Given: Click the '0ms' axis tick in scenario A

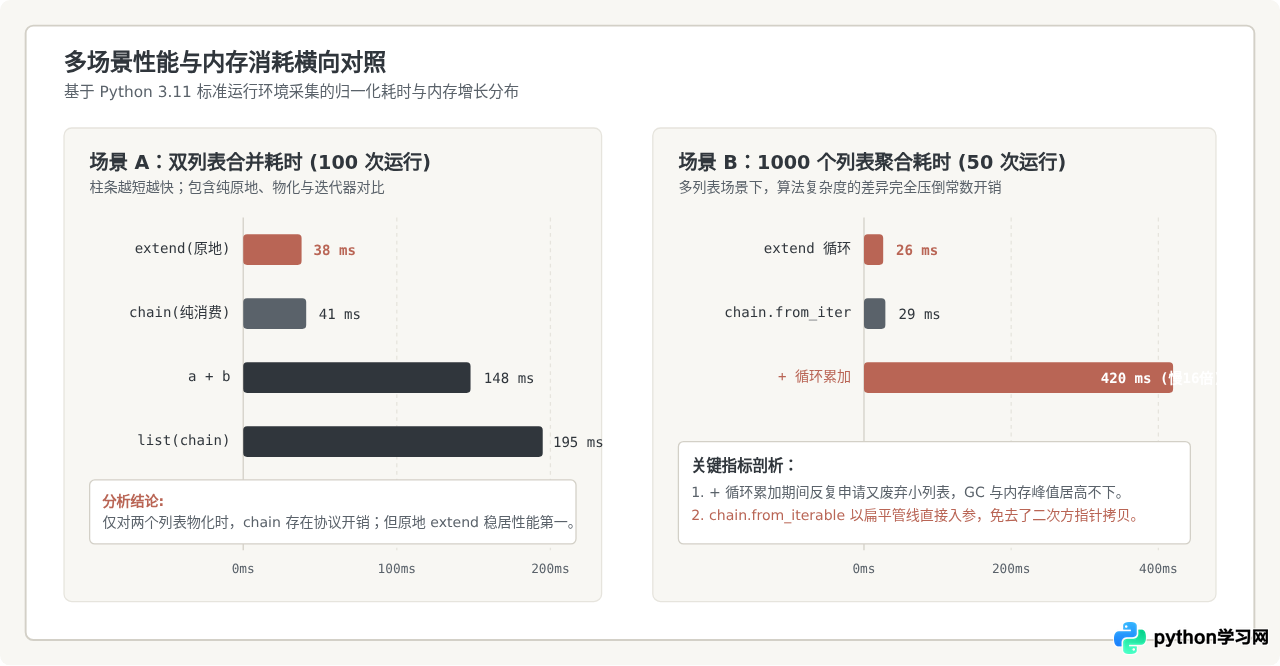Looking at the screenshot, I should [243, 569].
